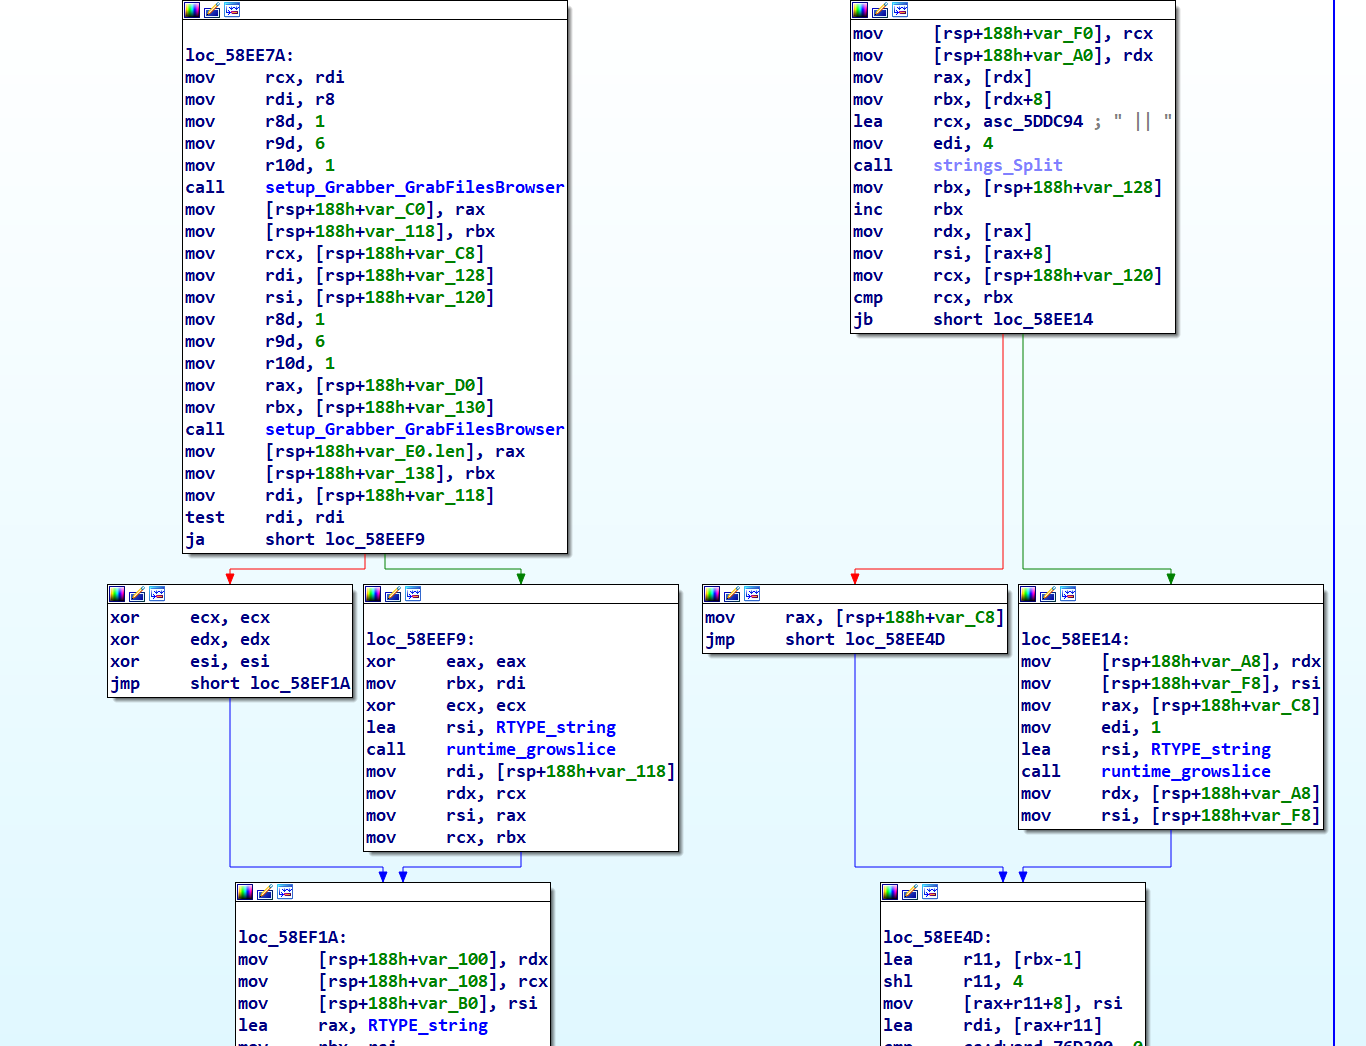Click the strings_Split function call
The width and height of the screenshot is (1366, 1046).
997,166
